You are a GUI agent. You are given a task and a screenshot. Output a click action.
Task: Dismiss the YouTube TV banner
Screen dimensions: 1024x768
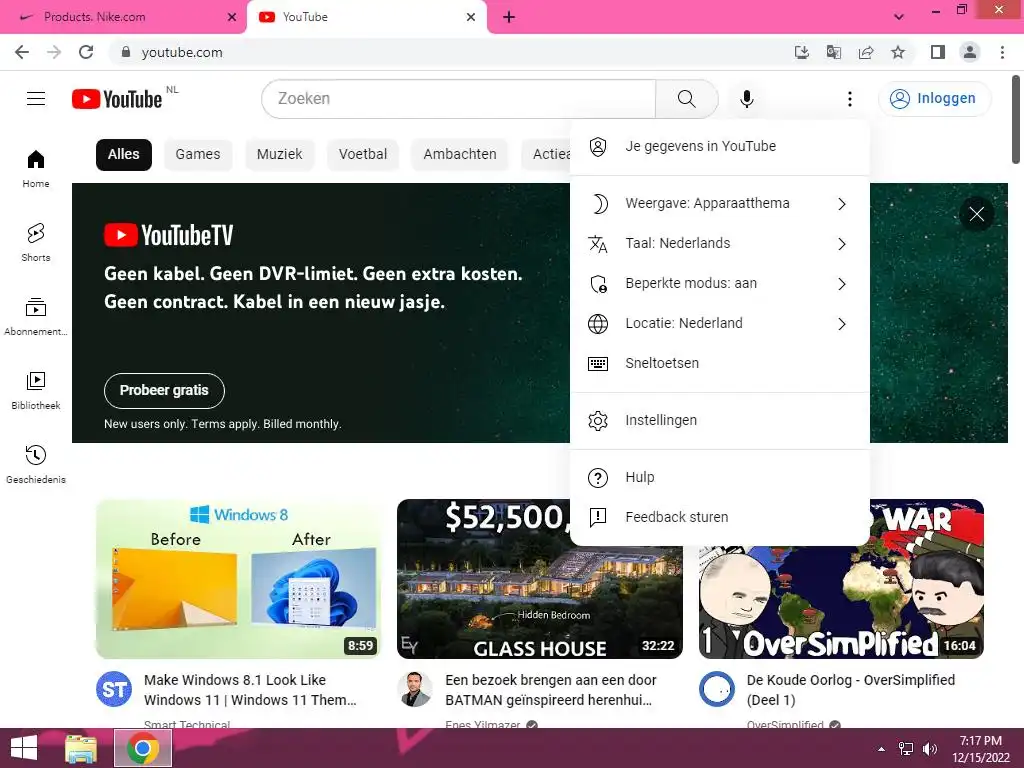[976, 214]
